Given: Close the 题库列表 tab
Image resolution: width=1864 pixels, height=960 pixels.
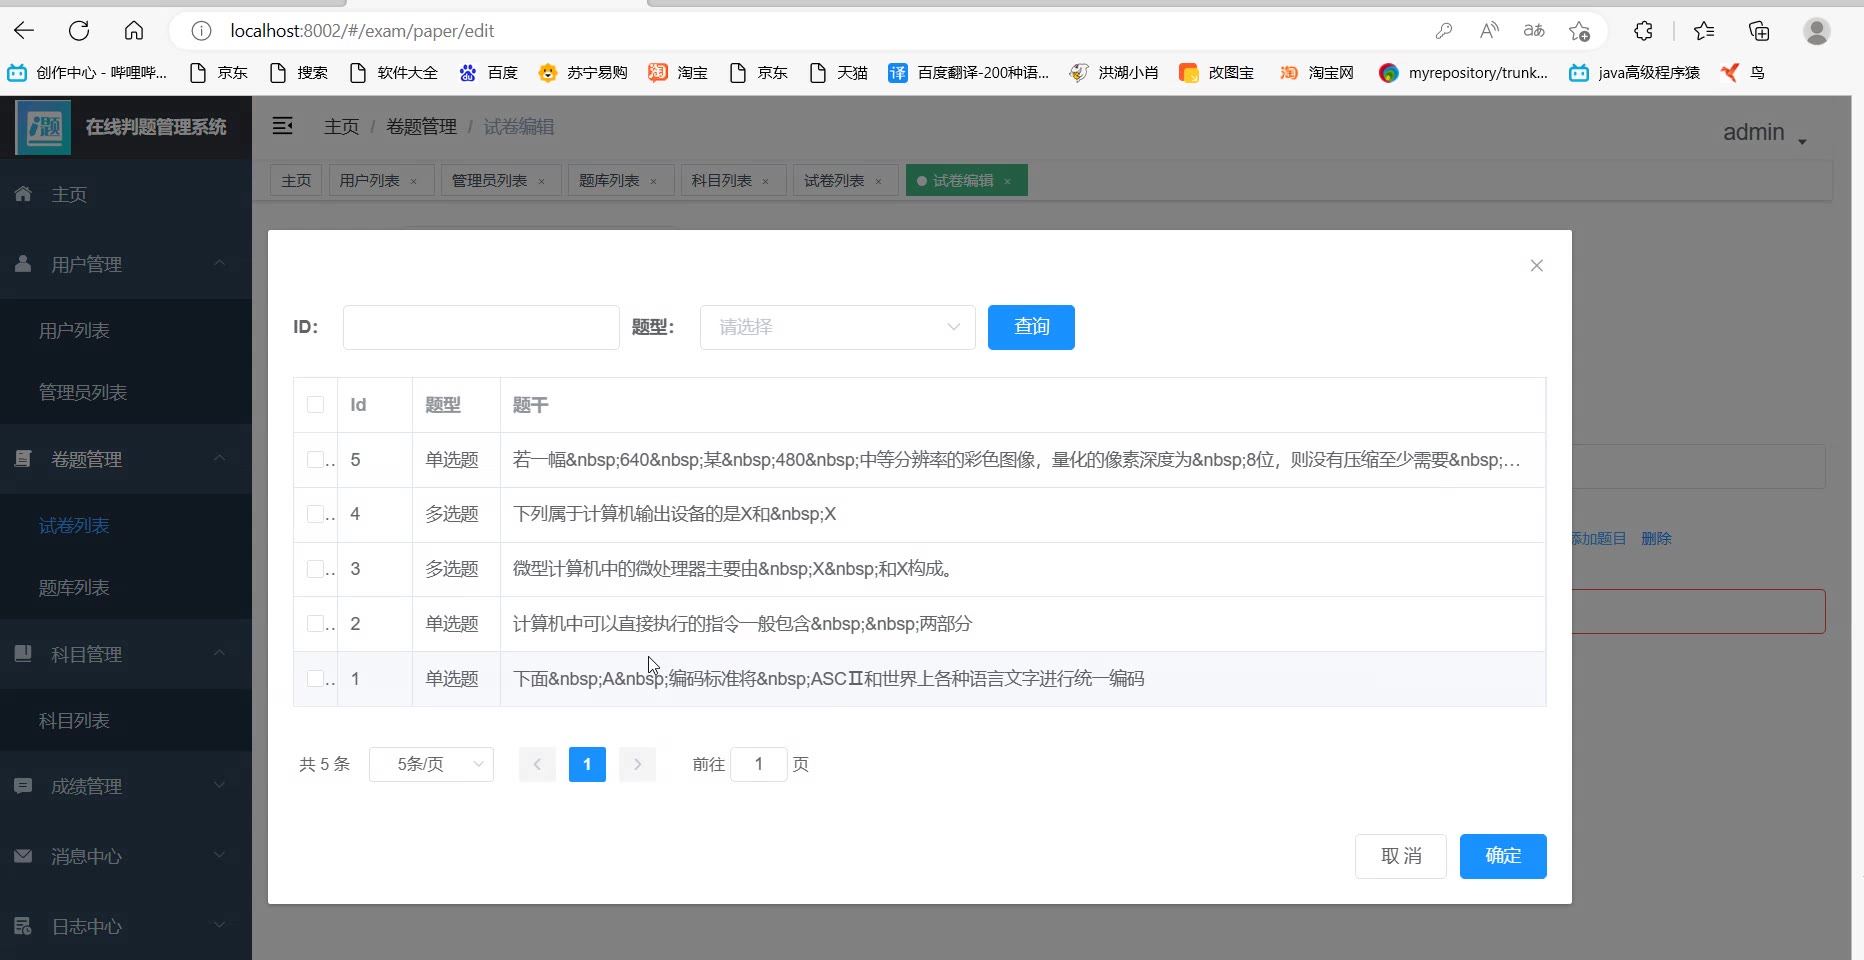Looking at the screenshot, I should click(x=654, y=181).
